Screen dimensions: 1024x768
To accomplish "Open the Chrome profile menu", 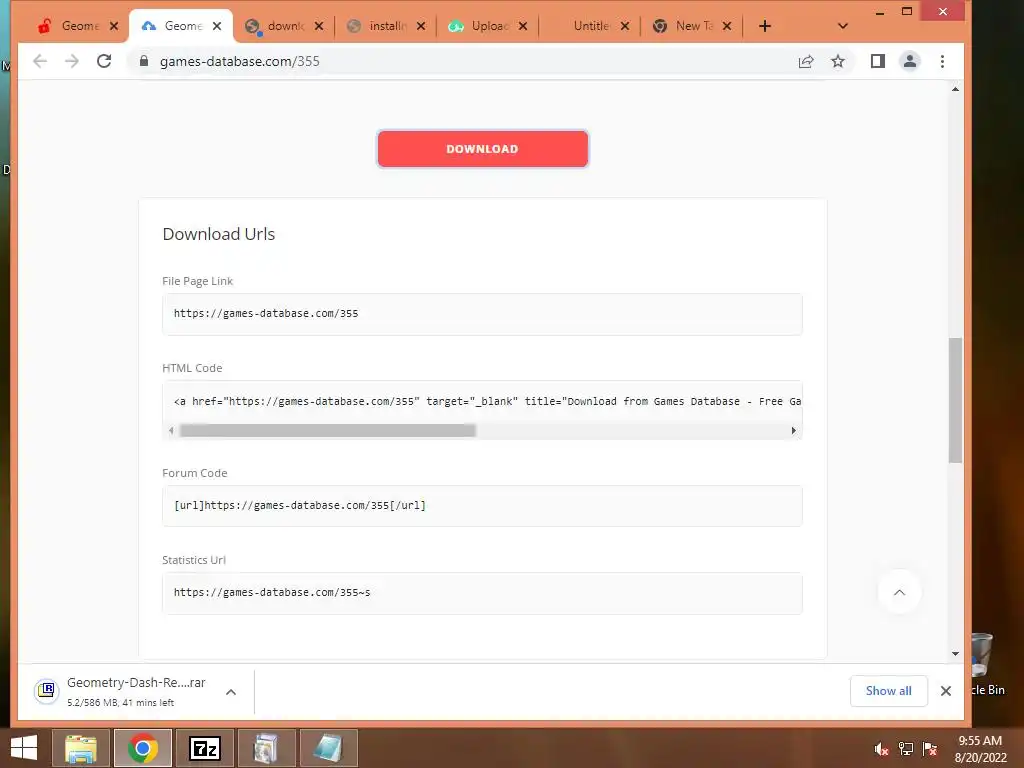I will point(910,61).
